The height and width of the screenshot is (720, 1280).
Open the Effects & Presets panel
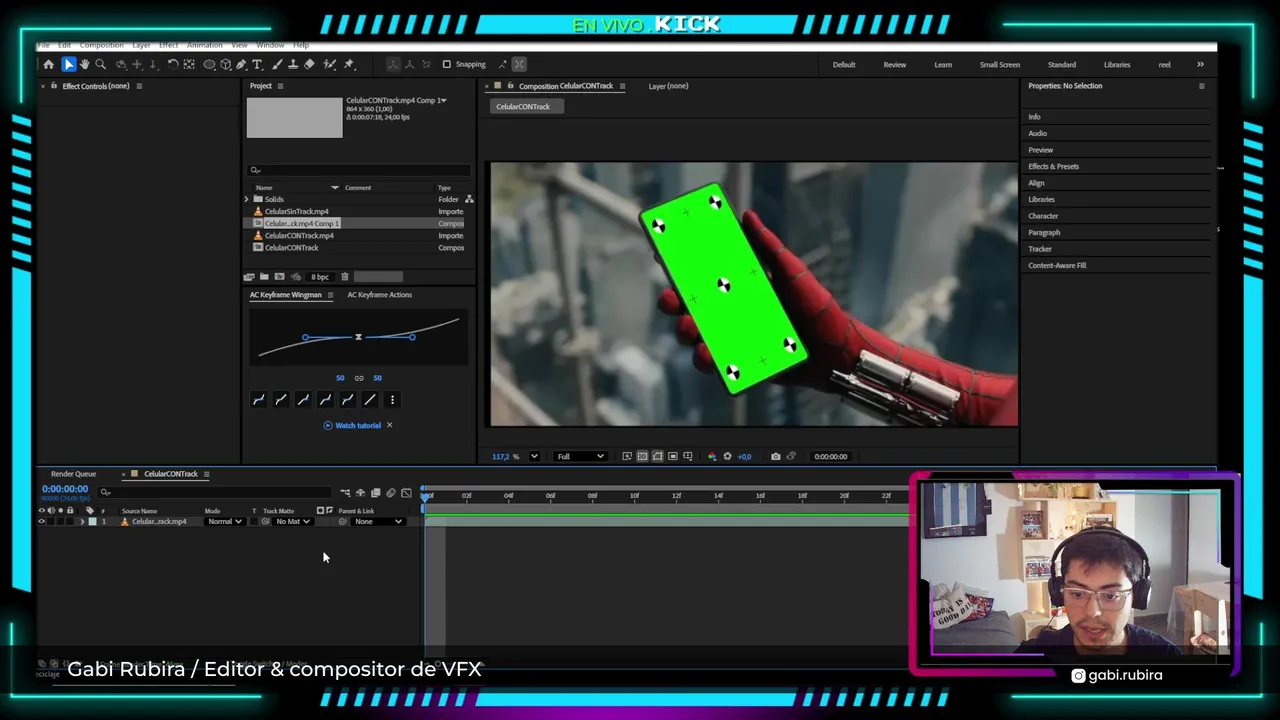(x=1053, y=166)
